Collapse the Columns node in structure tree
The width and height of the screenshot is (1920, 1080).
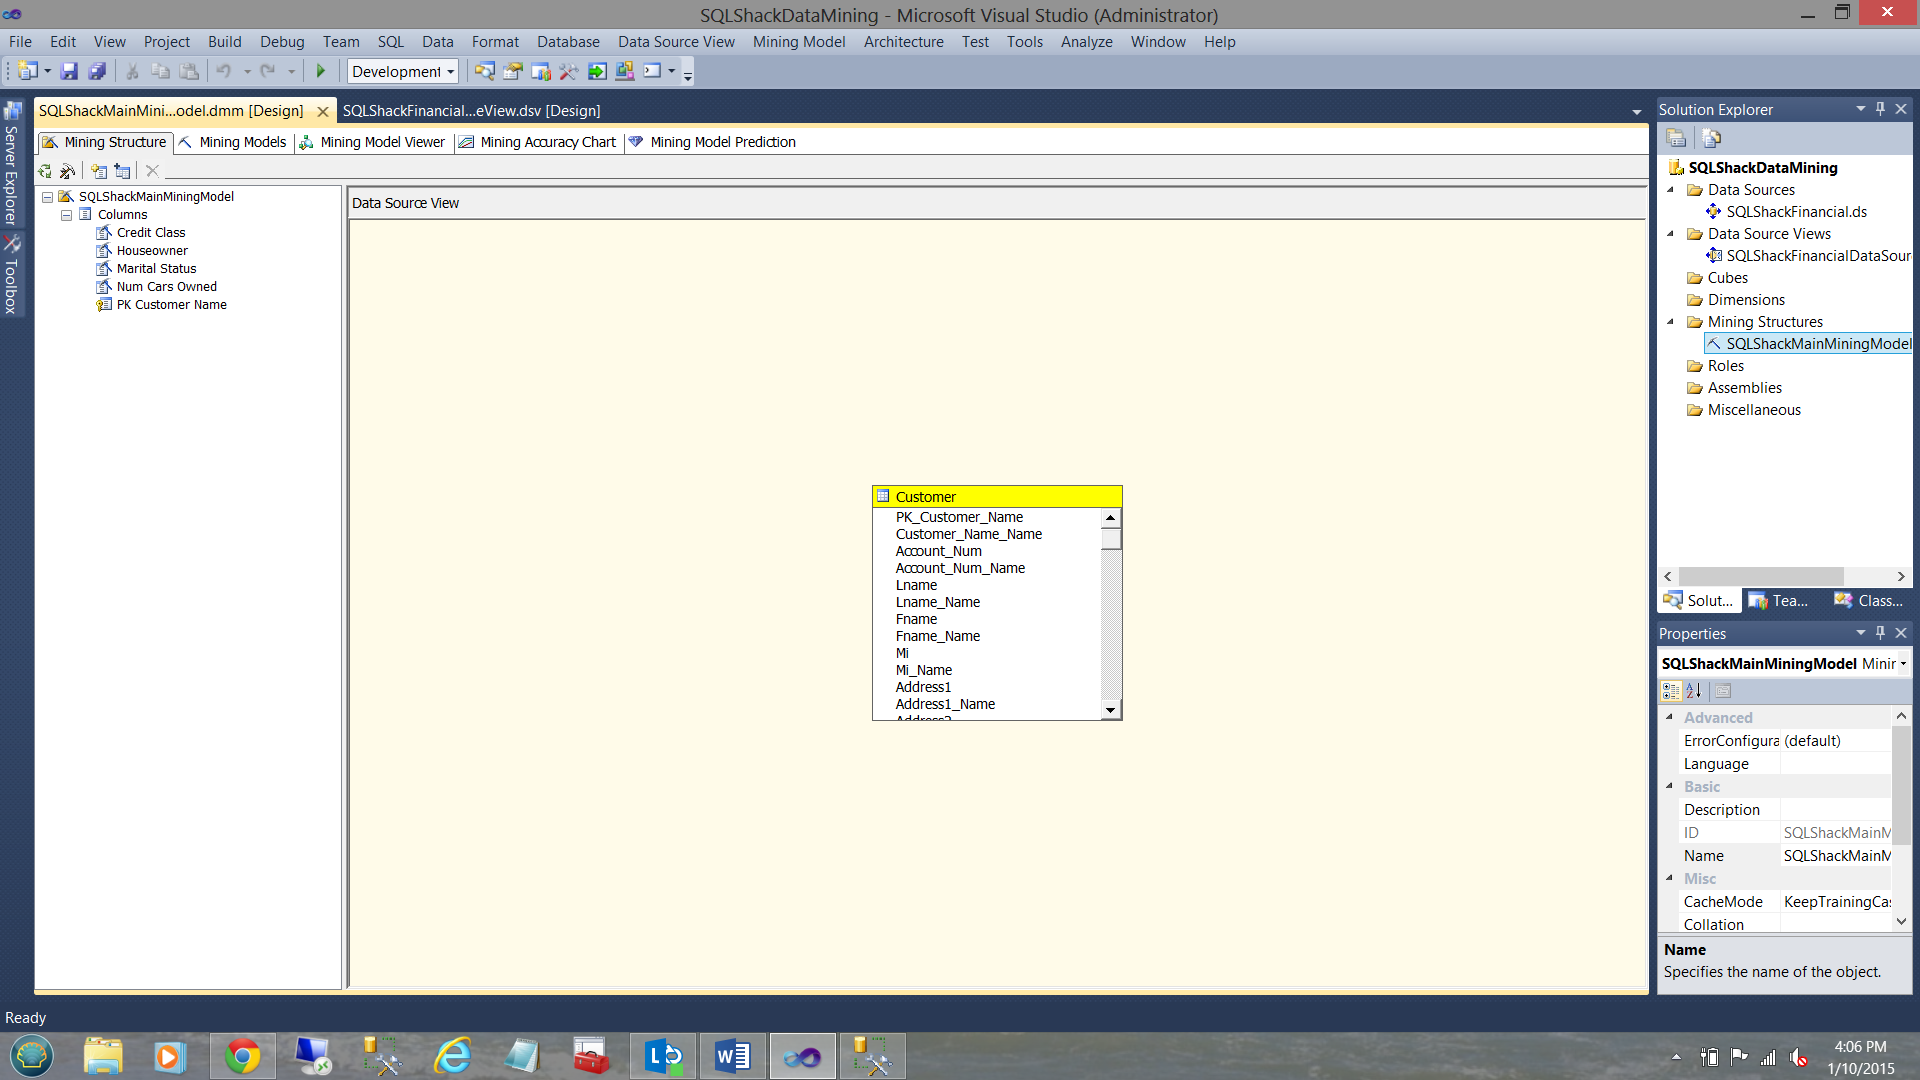[66, 215]
